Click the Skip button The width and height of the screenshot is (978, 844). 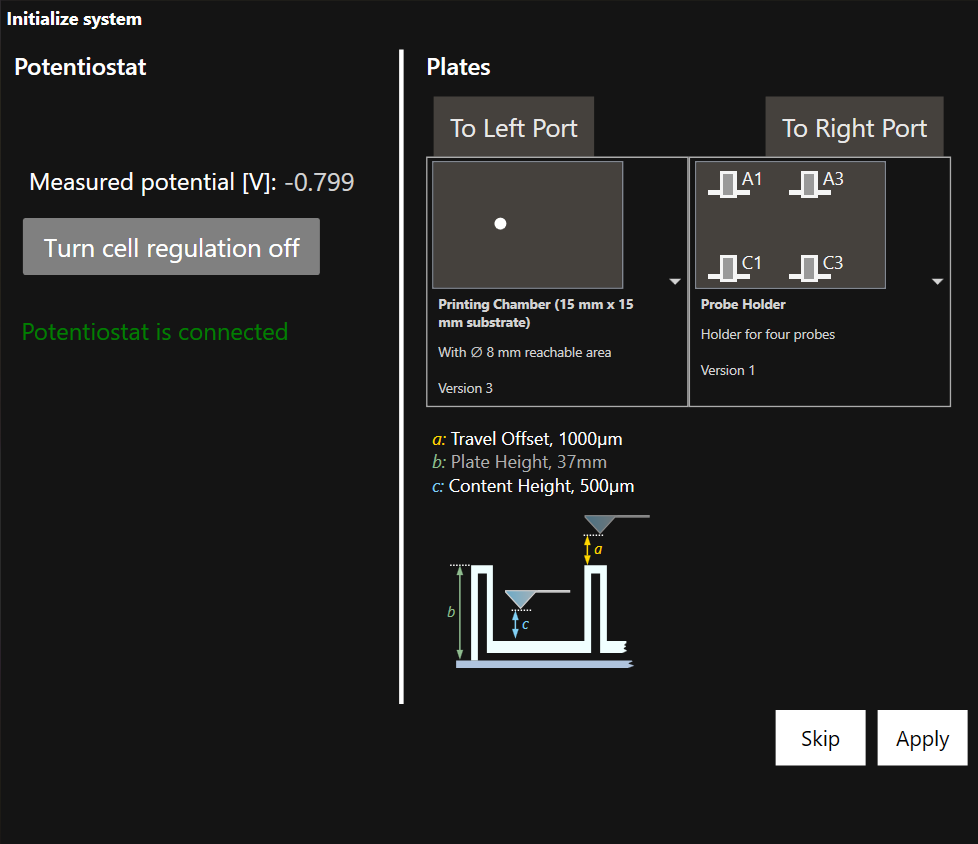click(820, 738)
